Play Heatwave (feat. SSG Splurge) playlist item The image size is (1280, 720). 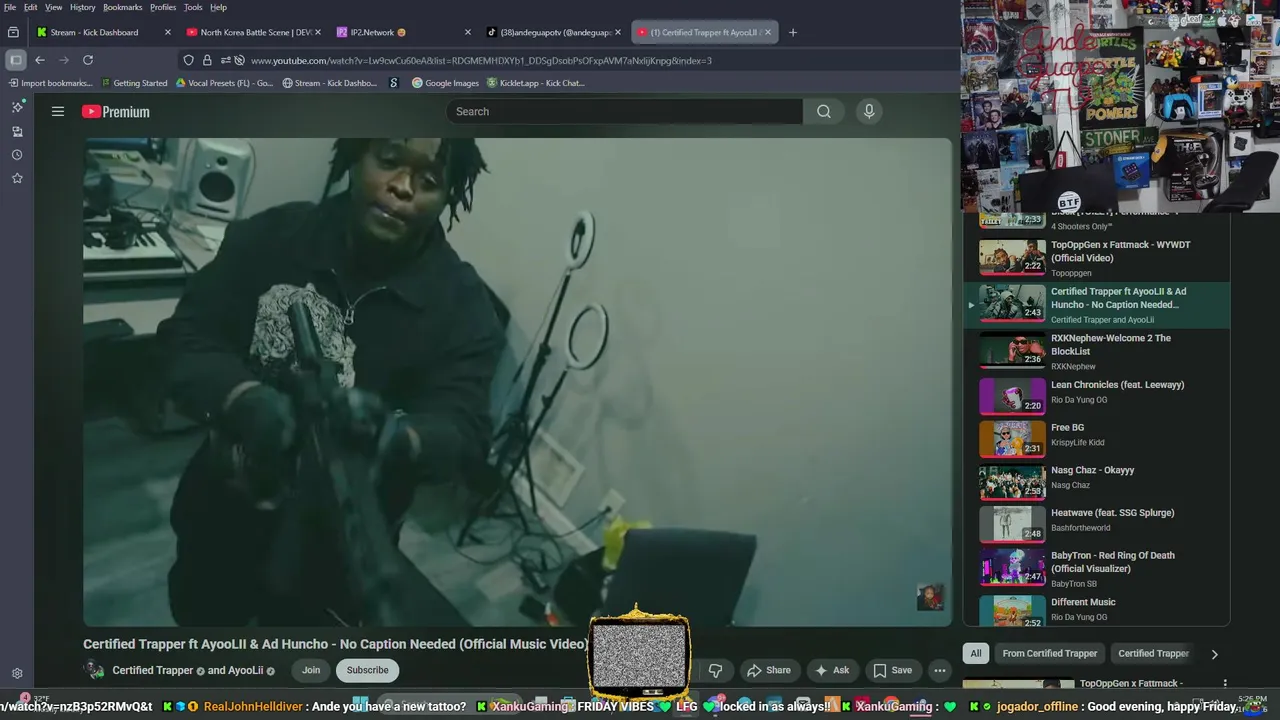pyautogui.click(x=1095, y=523)
